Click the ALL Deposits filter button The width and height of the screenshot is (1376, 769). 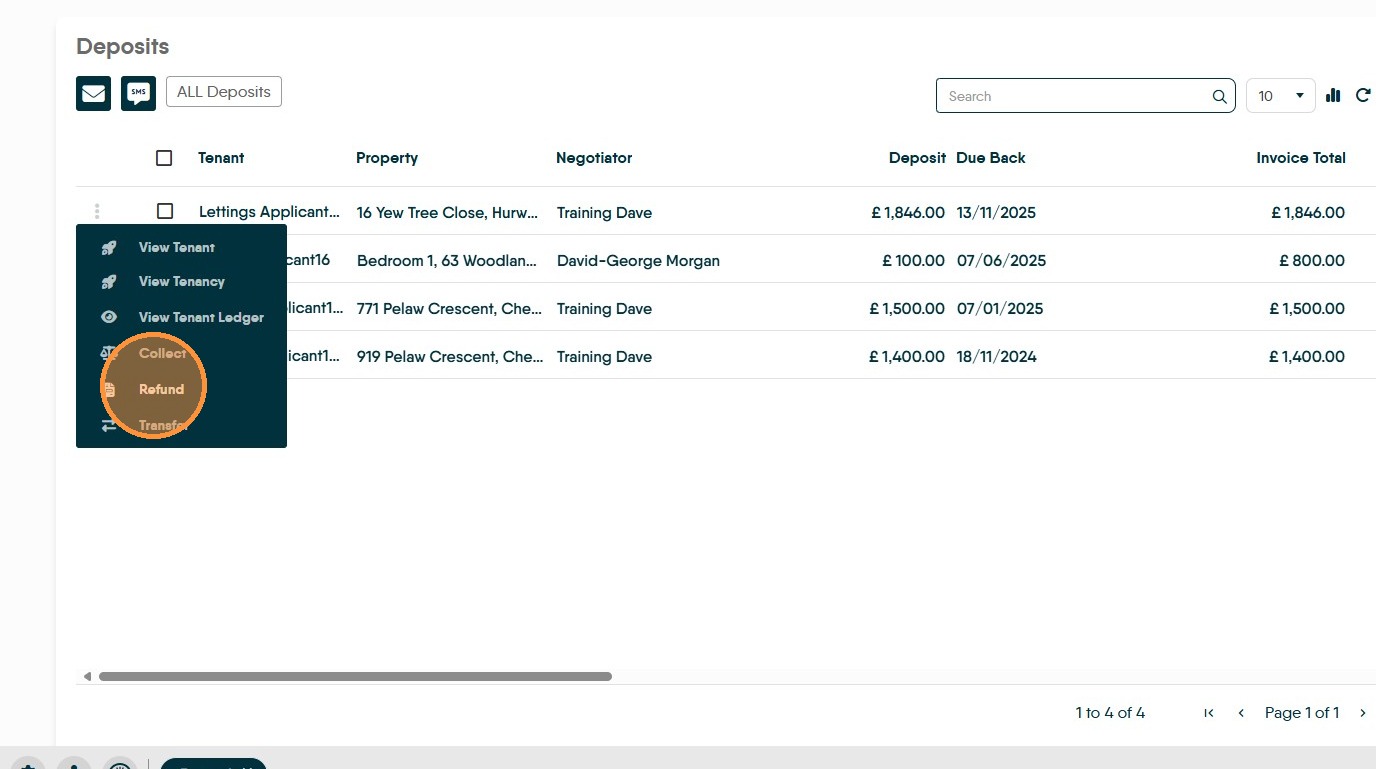coord(224,92)
